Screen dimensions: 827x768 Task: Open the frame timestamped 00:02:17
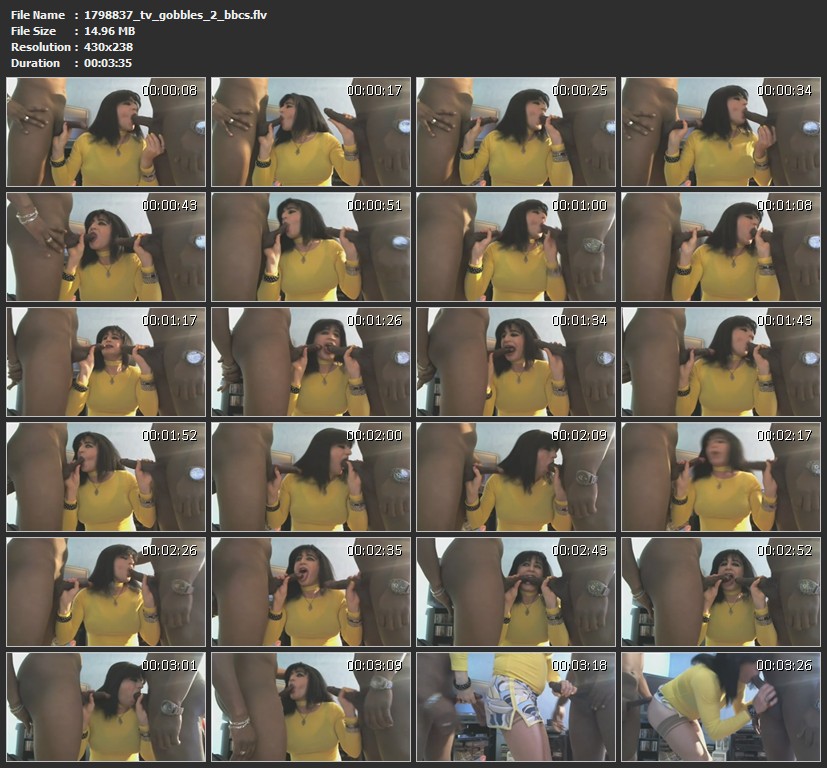coord(720,477)
